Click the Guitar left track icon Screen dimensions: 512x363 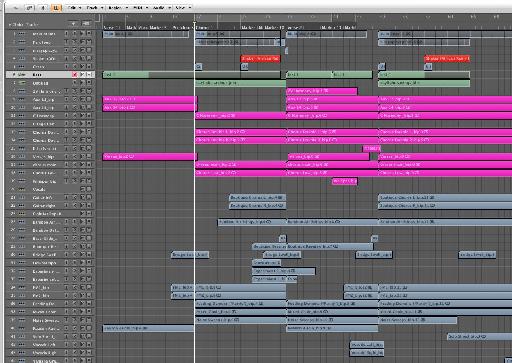click(22, 198)
